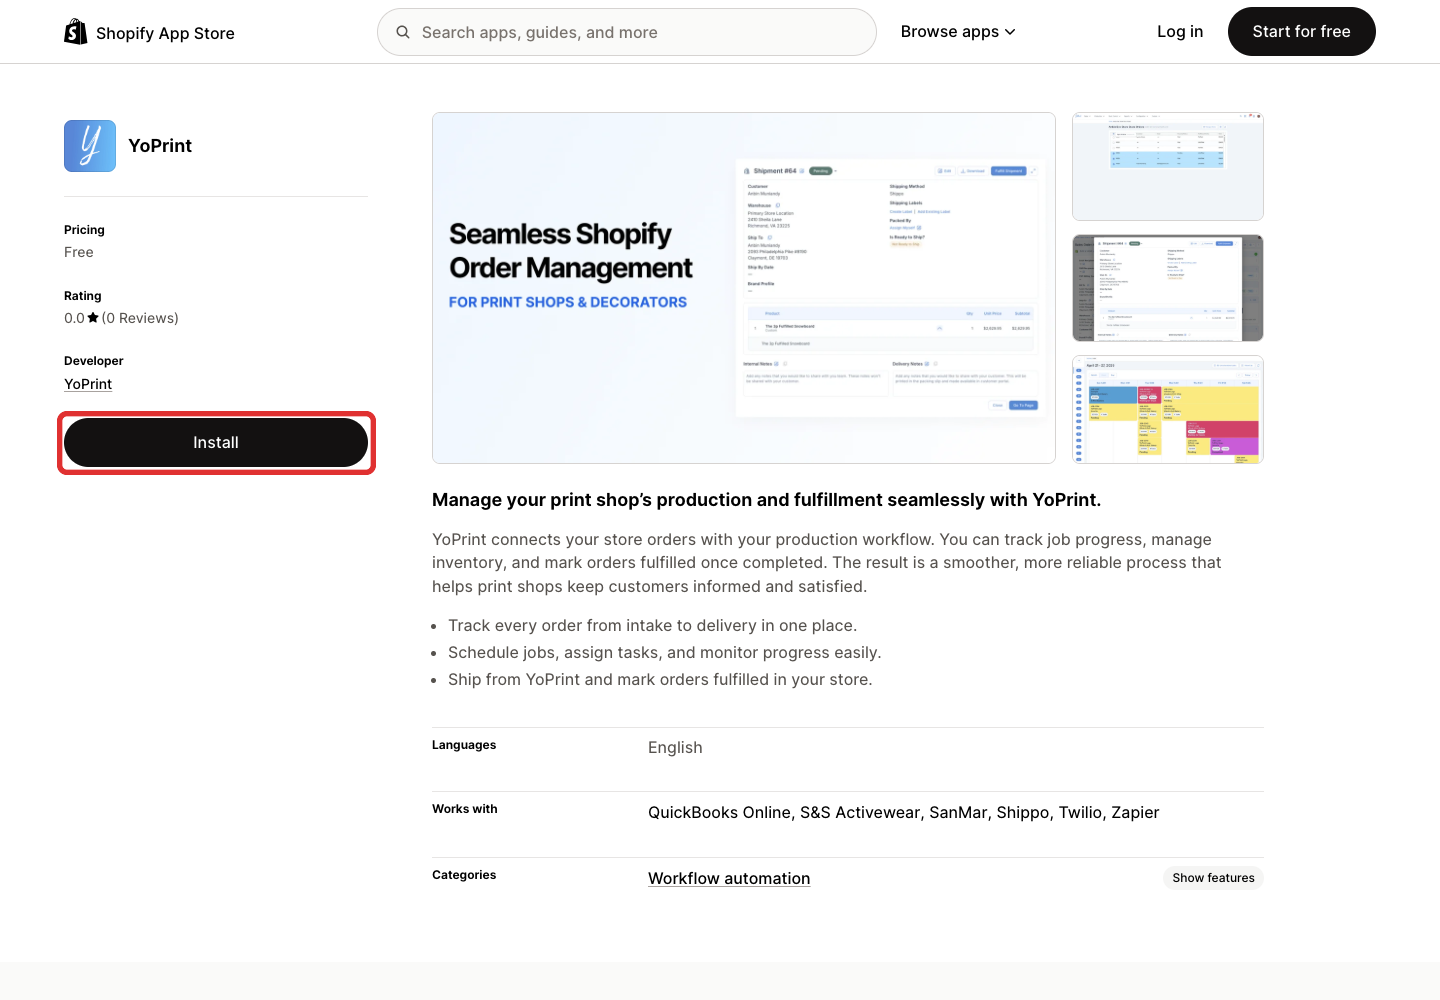
Task: Click the rating star icon
Action: tap(93, 318)
